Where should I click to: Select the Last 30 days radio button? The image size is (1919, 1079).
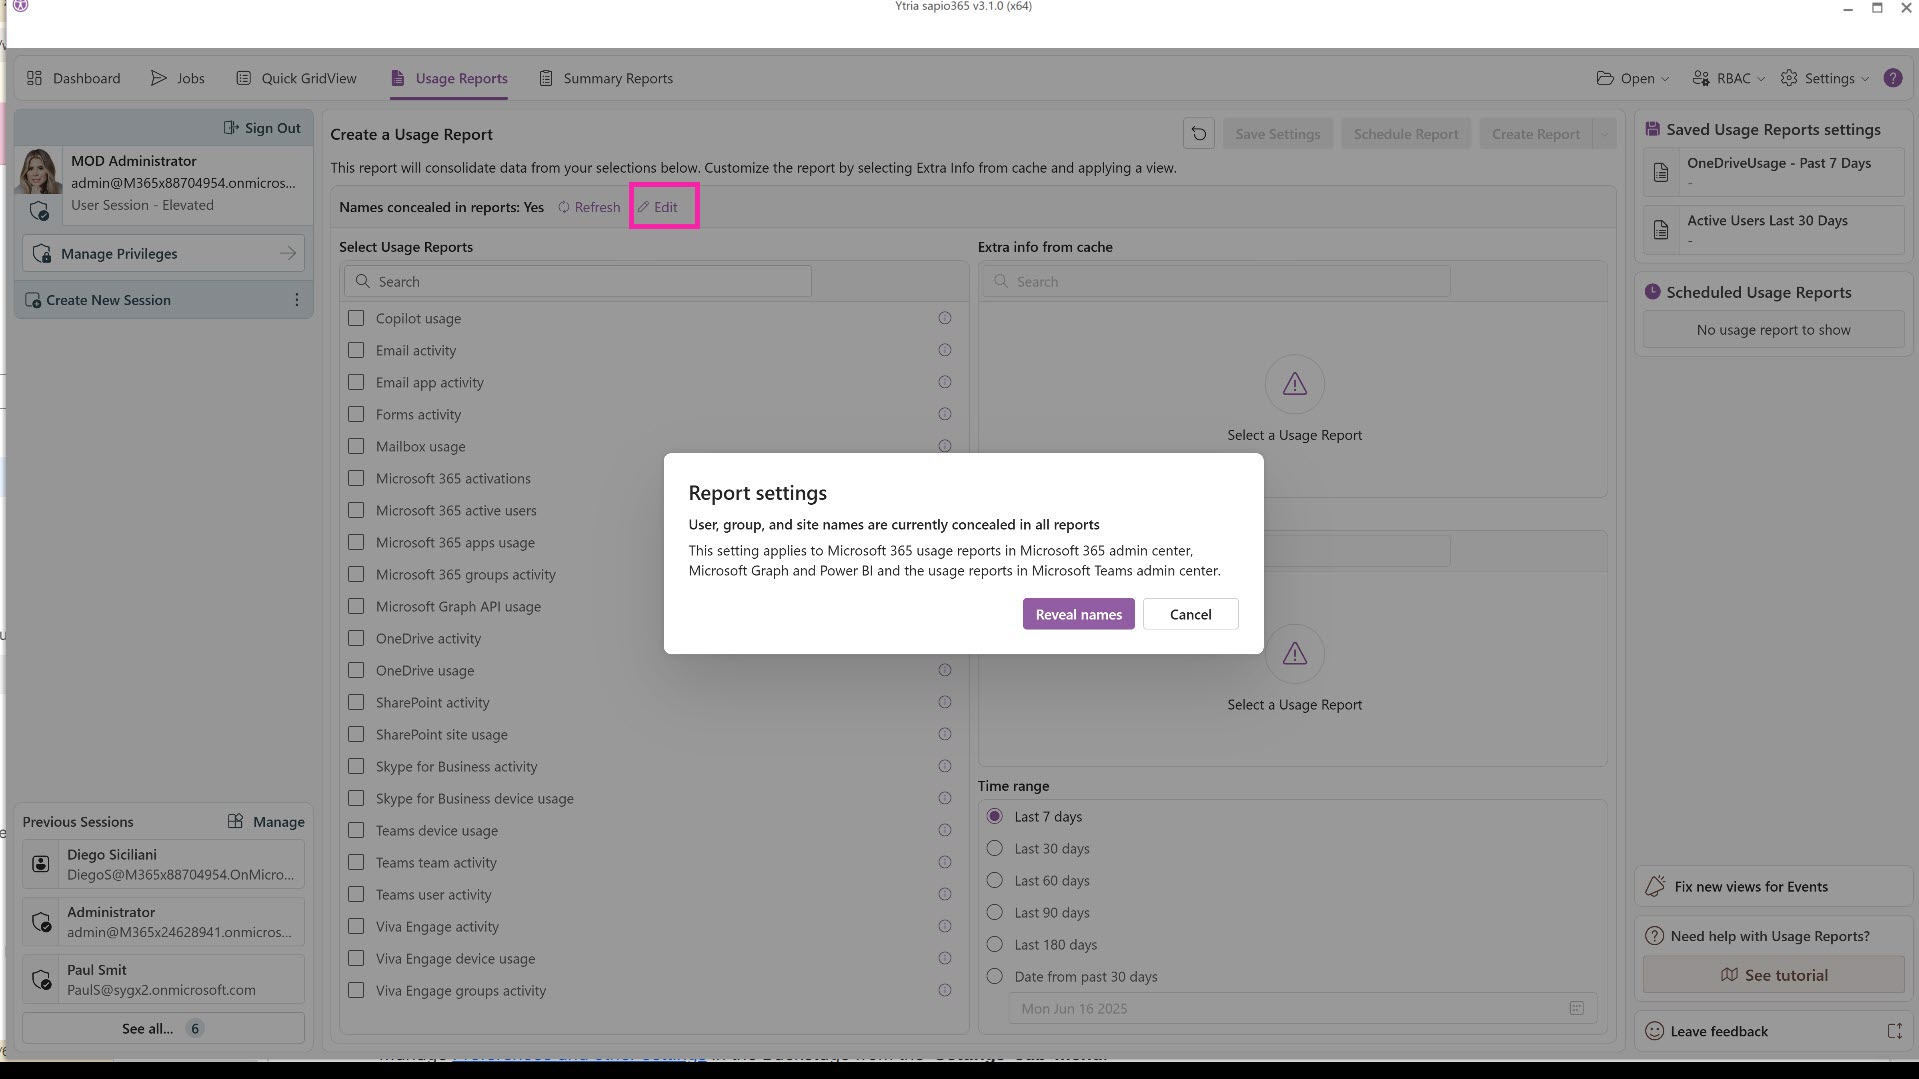pos(994,848)
